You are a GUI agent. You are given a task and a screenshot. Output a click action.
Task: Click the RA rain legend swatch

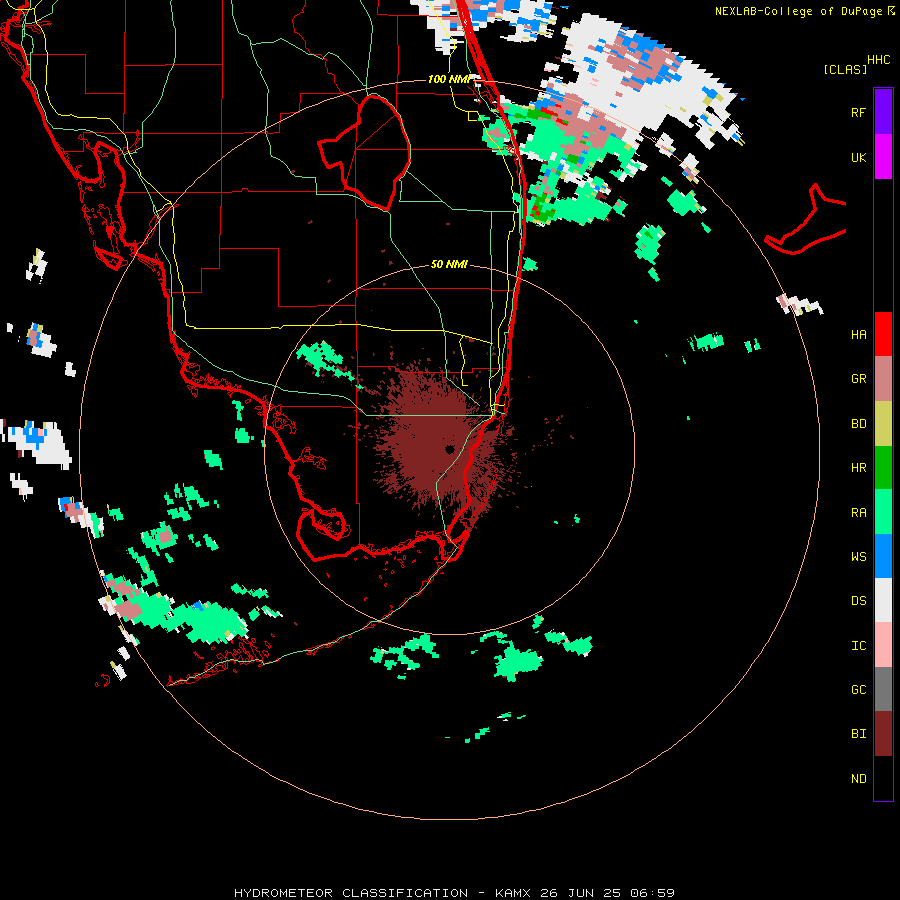click(x=883, y=512)
